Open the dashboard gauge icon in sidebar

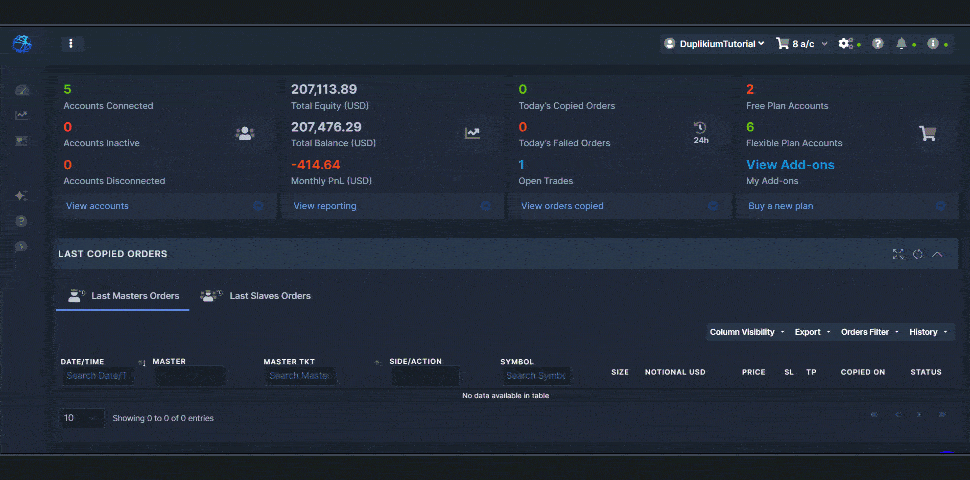tap(22, 90)
